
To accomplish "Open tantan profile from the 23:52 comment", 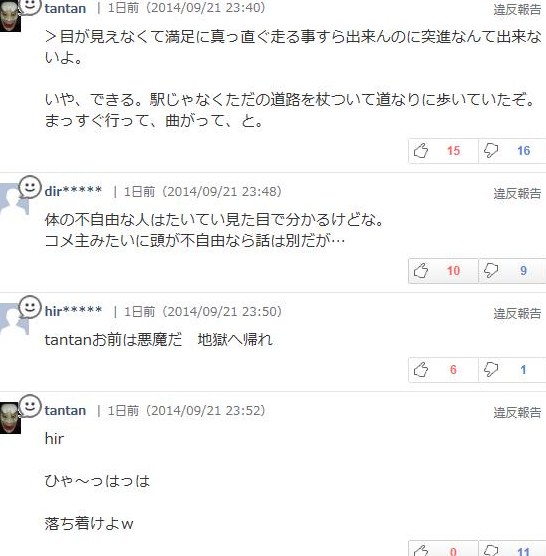I will point(65,411).
